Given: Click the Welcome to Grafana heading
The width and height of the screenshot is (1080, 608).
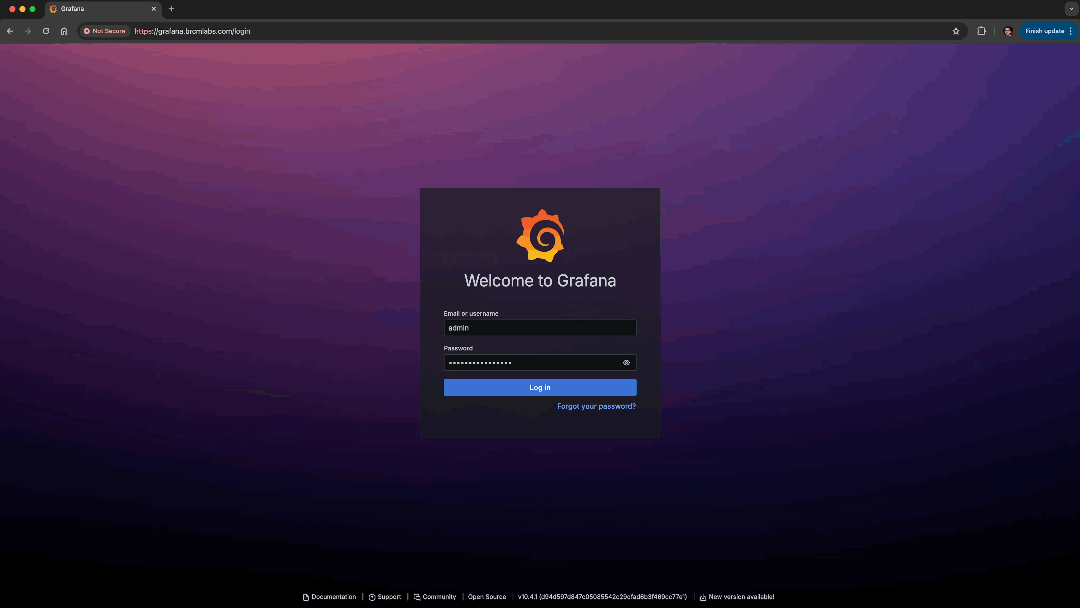Looking at the screenshot, I should [540, 280].
